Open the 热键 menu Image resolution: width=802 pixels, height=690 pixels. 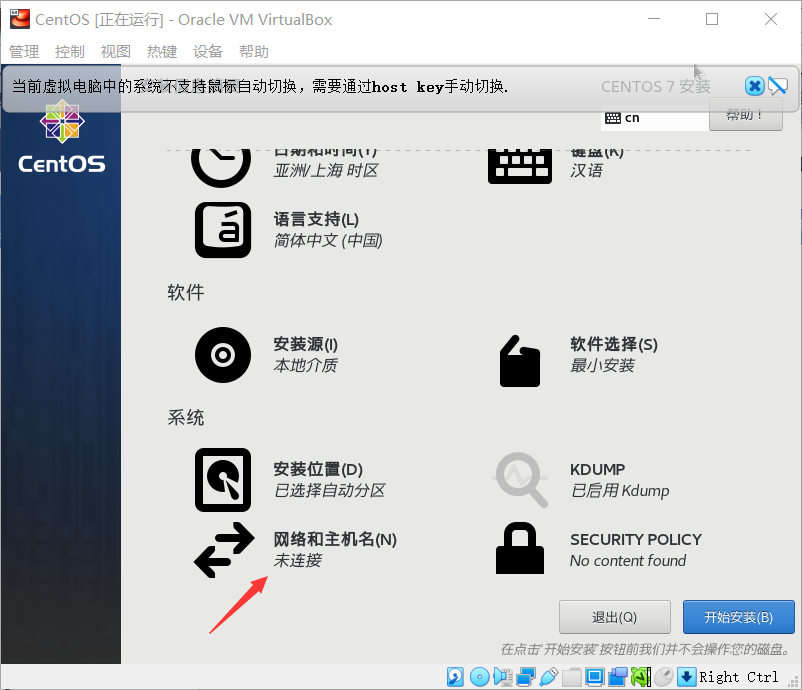[x=162, y=52]
